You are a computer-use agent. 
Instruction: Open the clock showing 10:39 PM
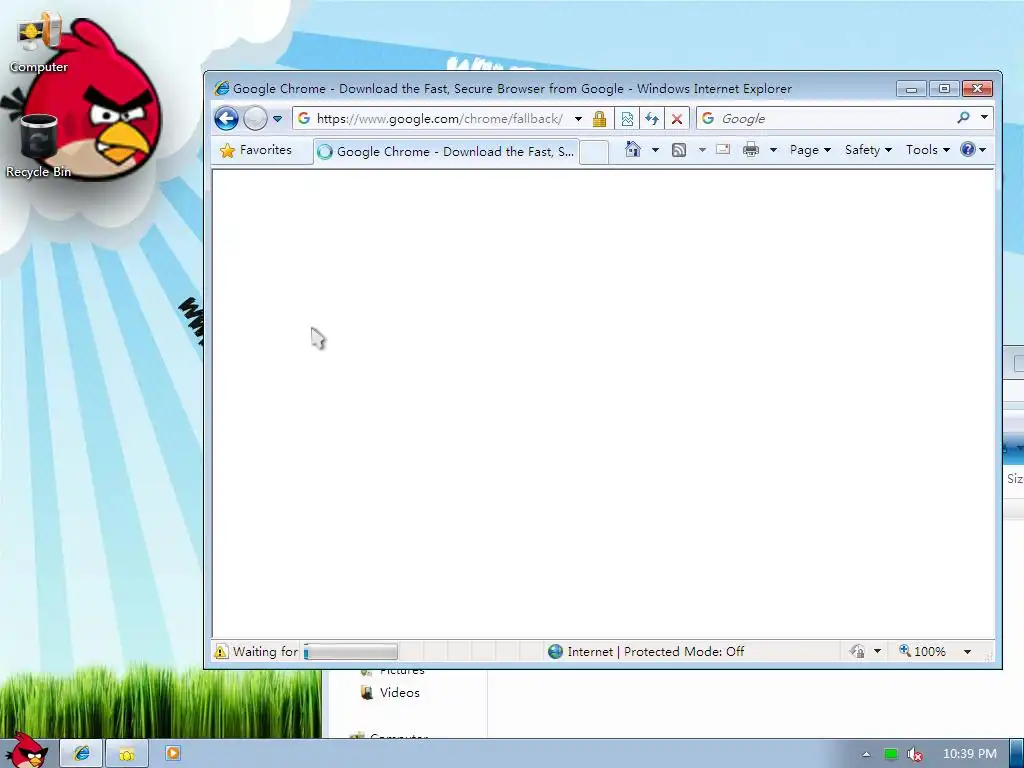[970, 754]
